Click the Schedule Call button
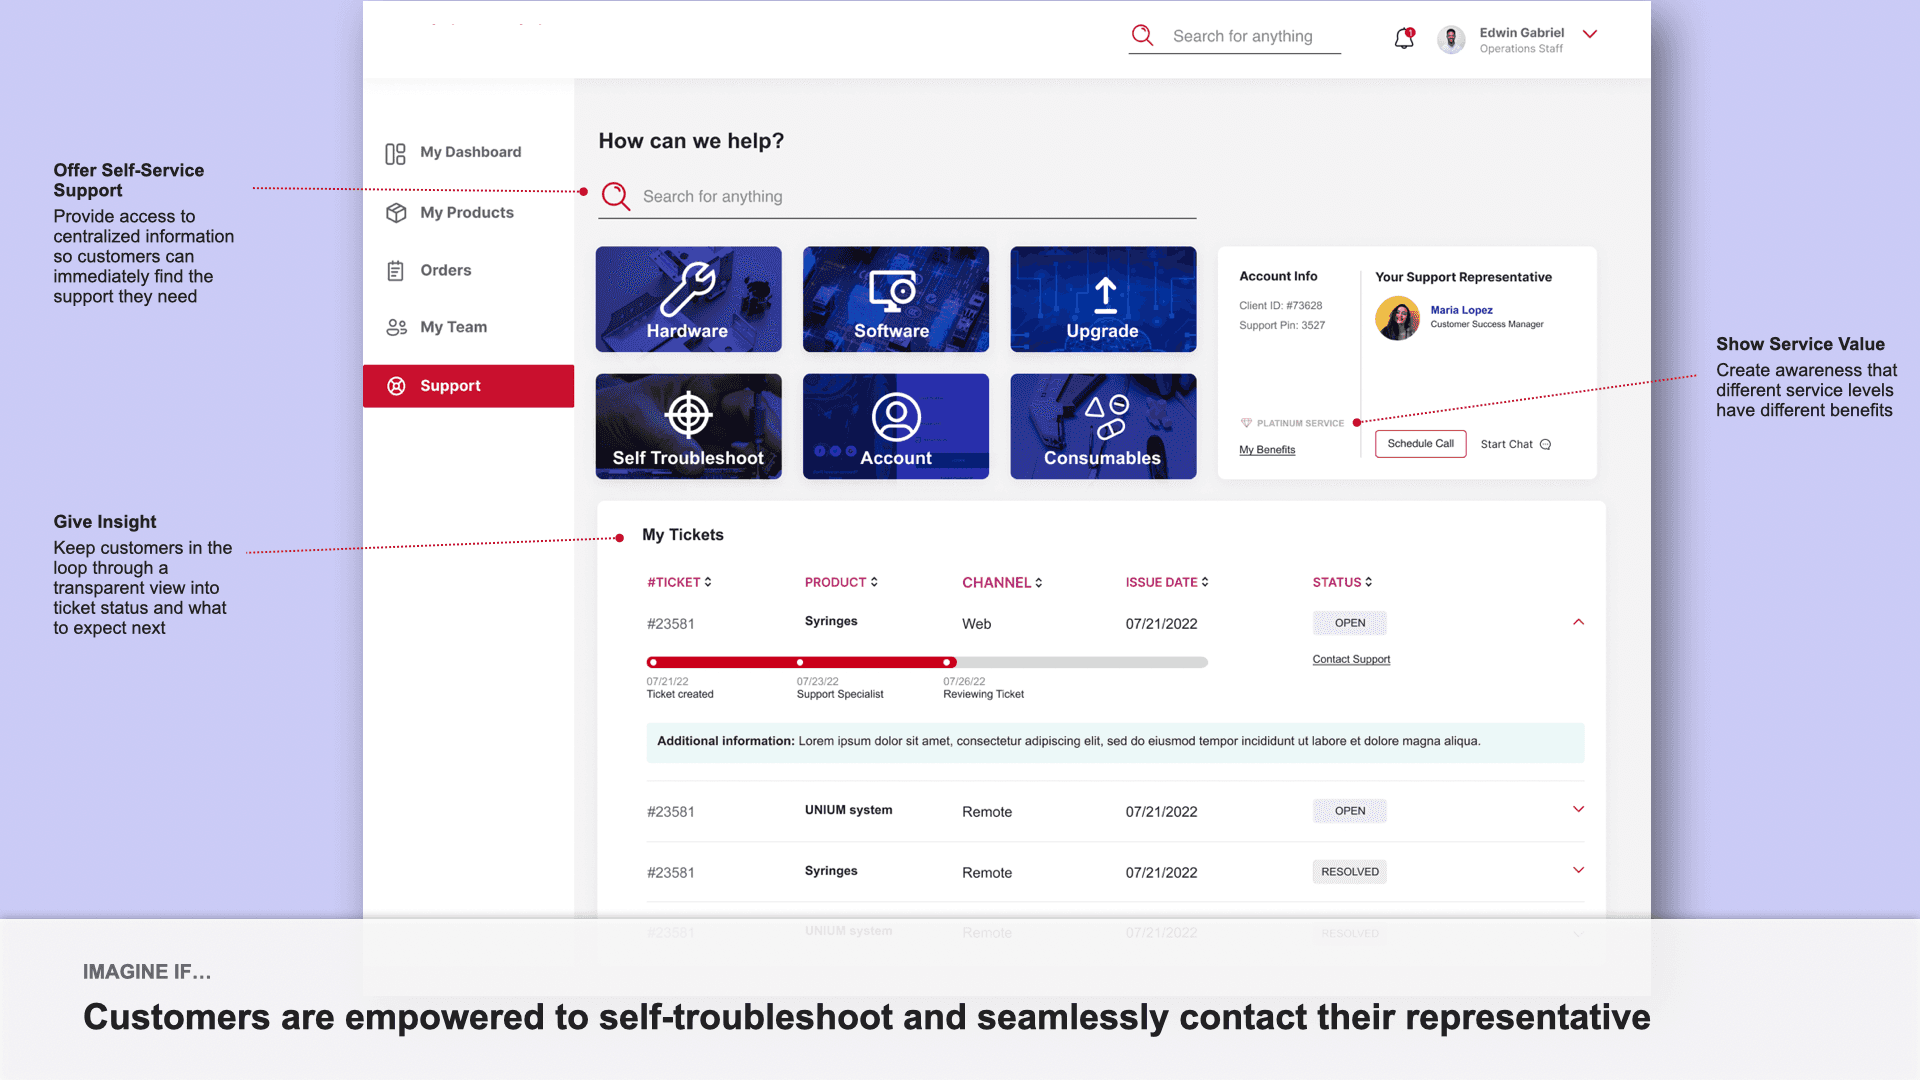1920x1080 pixels. click(x=1420, y=444)
